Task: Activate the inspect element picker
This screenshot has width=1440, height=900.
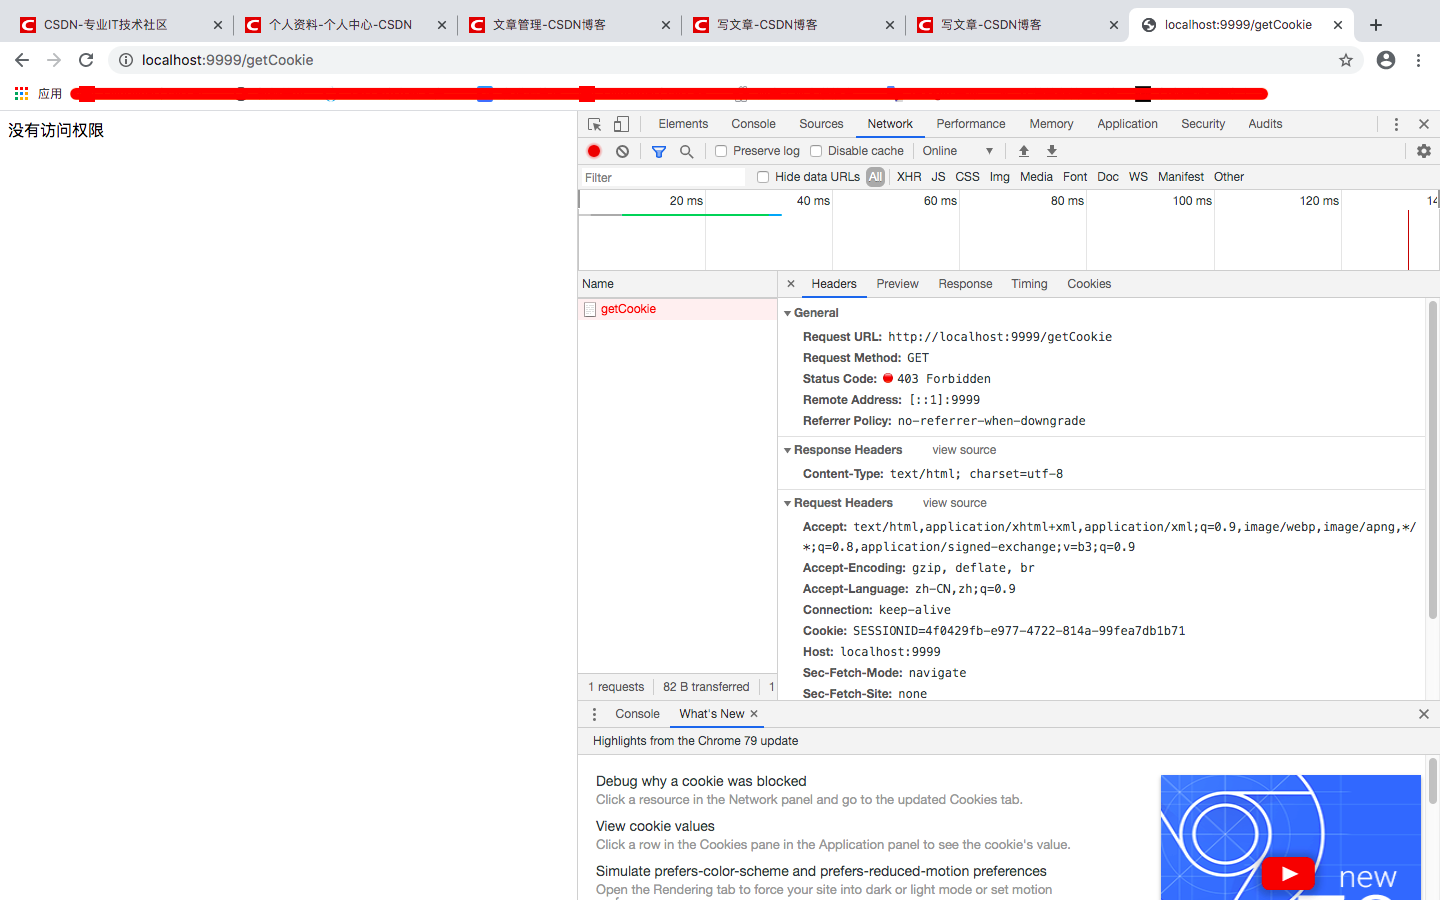Action: [594, 124]
